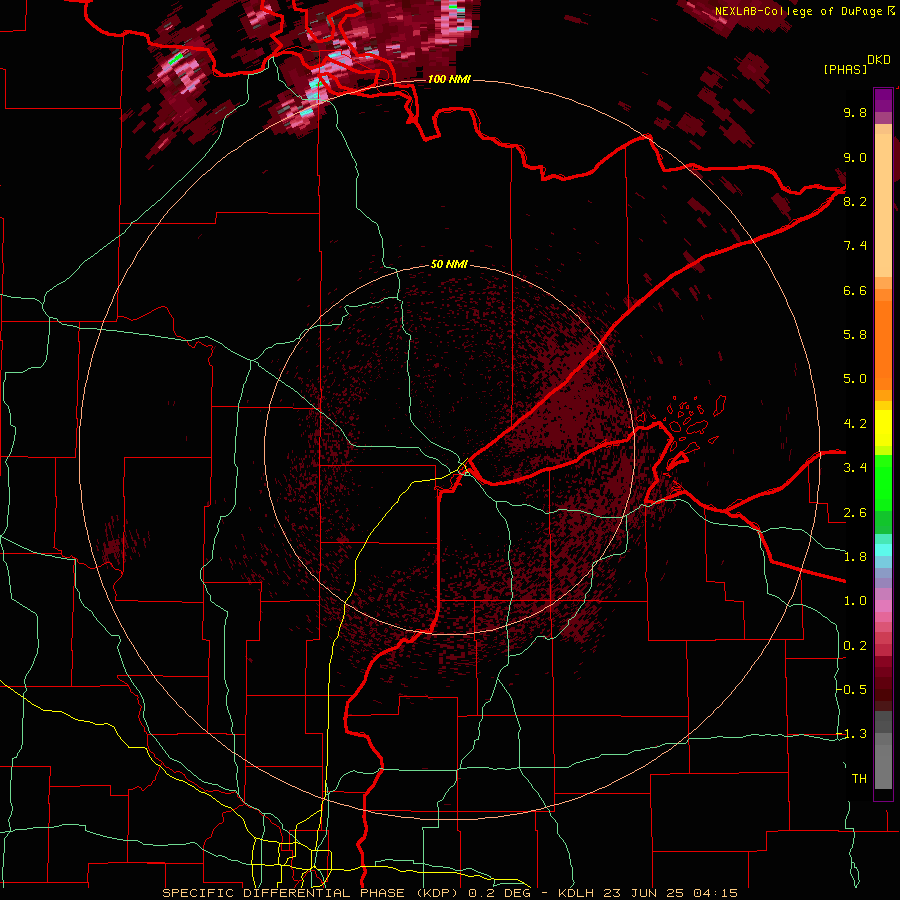Image resolution: width=900 pixels, height=900 pixels.
Task: Click the 8.2 value on the color scale
Action: [855, 201]
